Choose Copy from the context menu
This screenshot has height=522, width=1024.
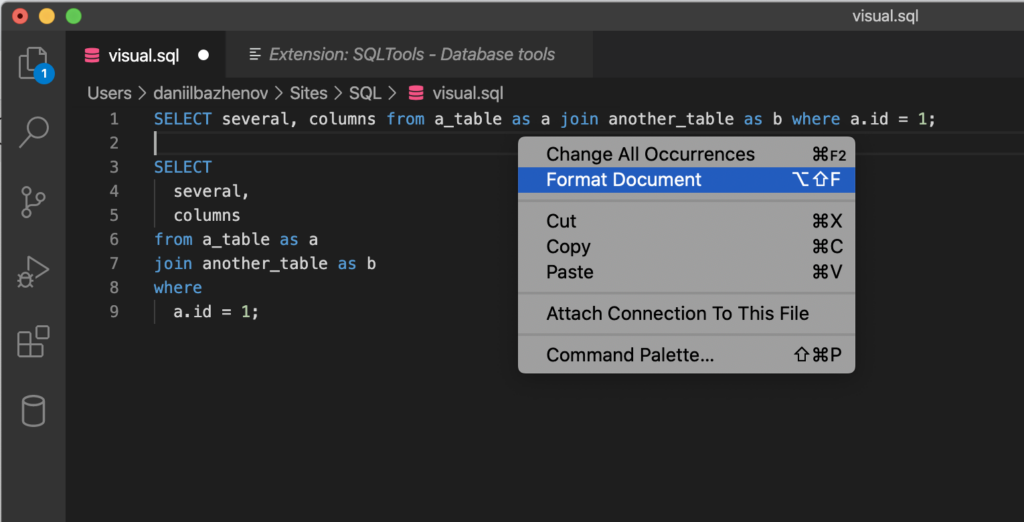point(686,247)
